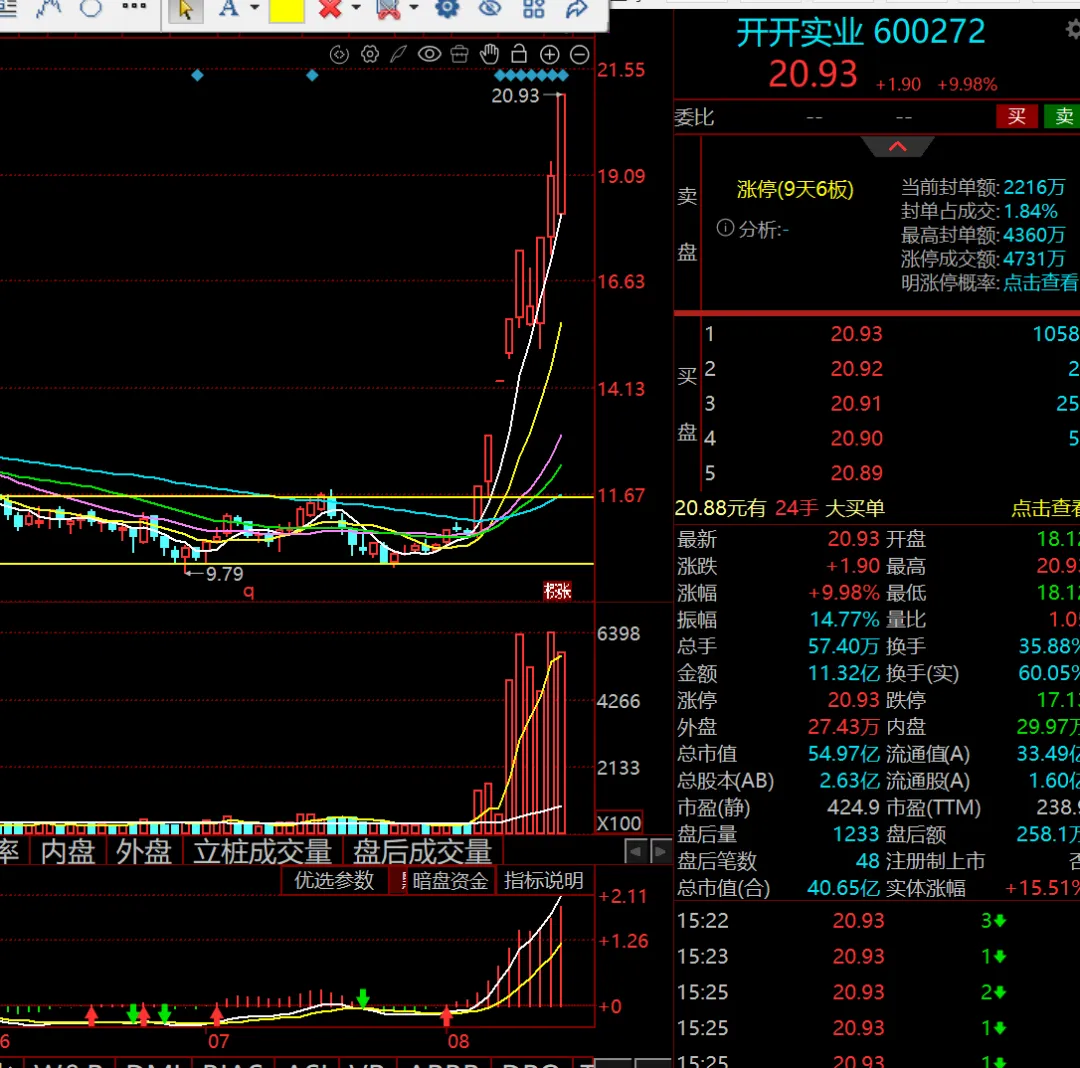This screenshot has width=1080, height=1068.
Task: Select the 立桩成交量 indicator tab
Action: (262, 852)
